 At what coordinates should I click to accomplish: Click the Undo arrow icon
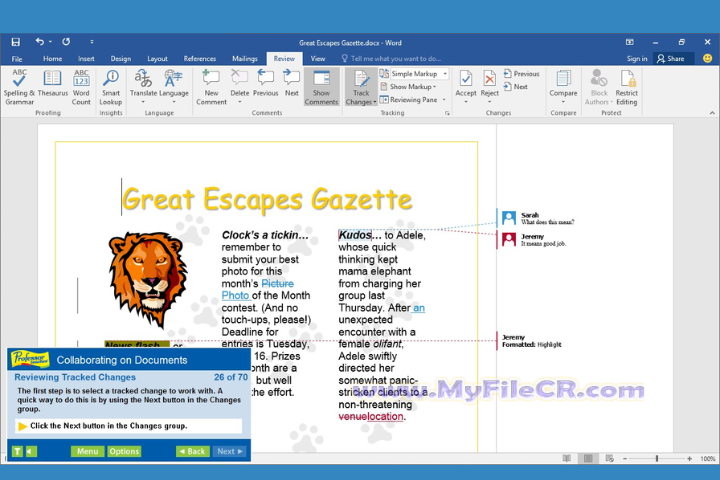coord(39,42)
